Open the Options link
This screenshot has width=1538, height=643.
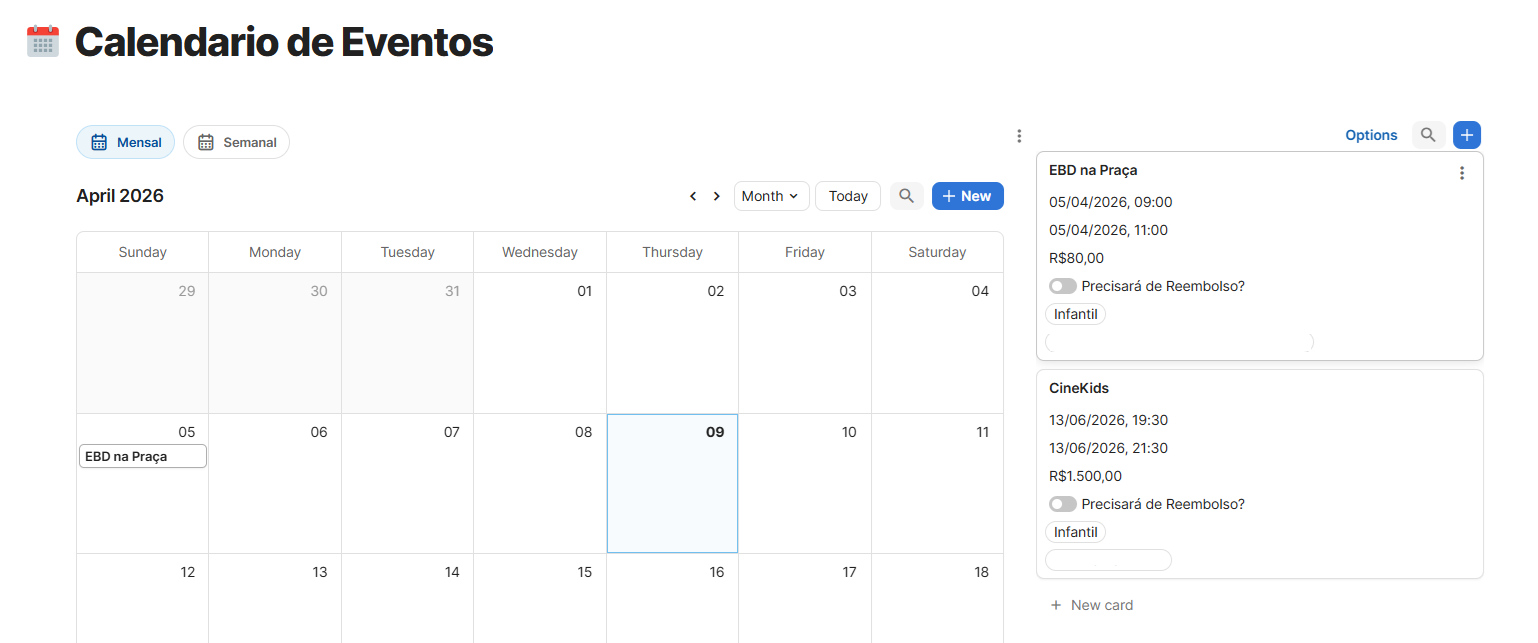click(x=1370, y=135)
